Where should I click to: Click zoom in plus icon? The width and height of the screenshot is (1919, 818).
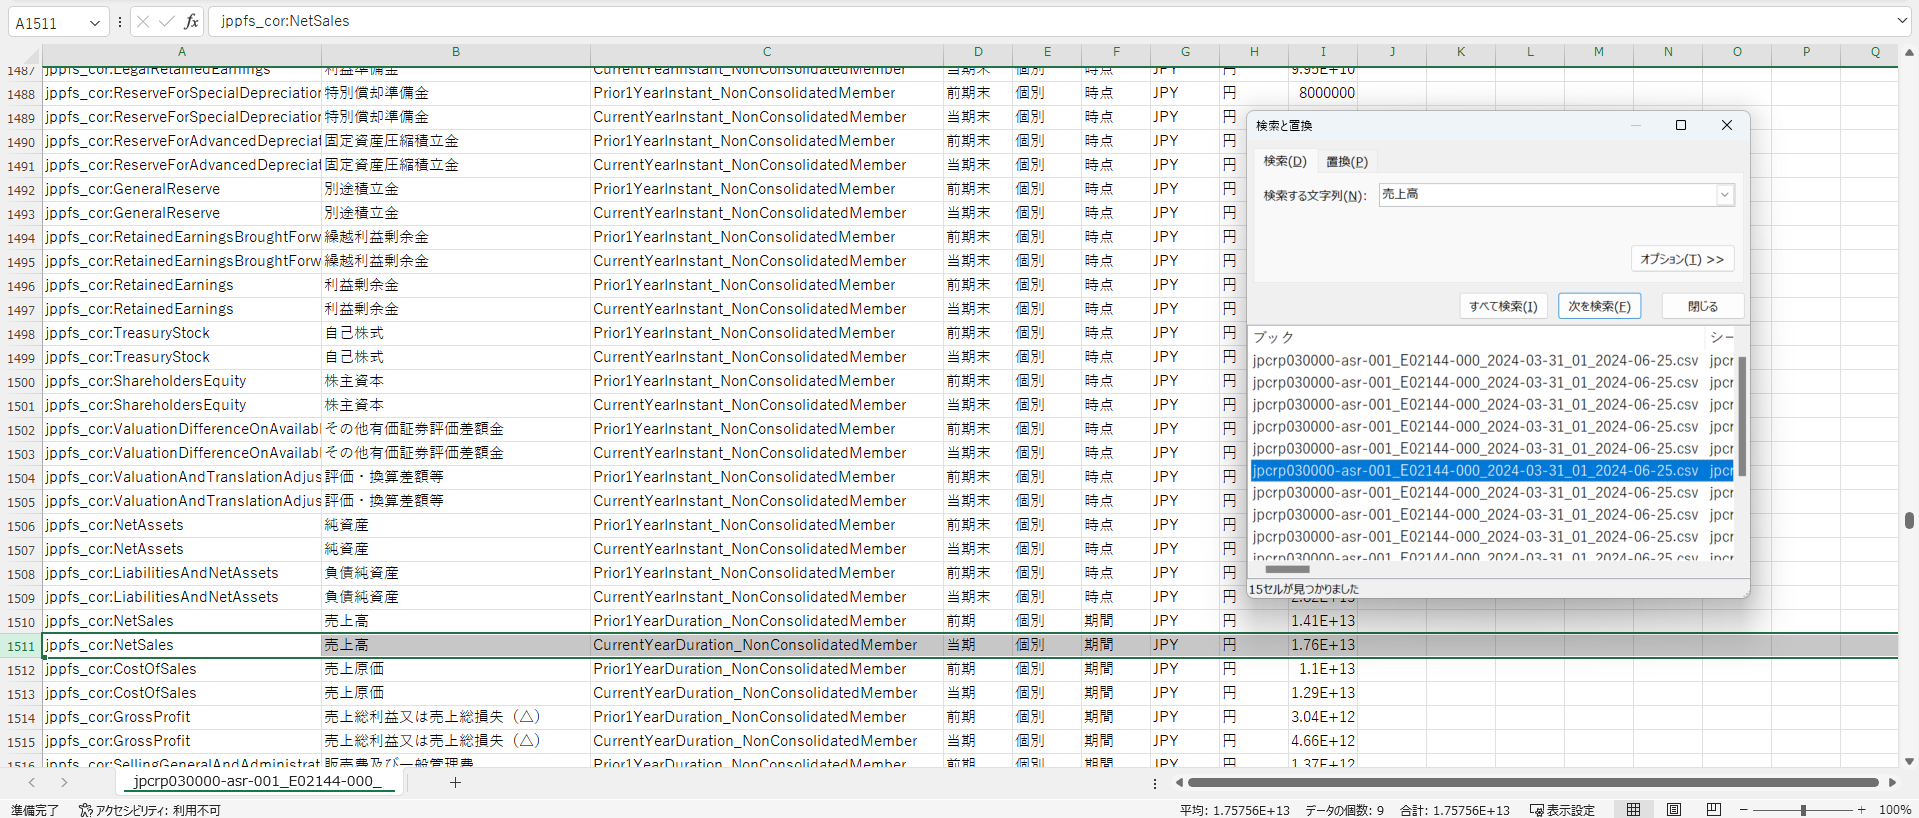coord(1861,809)
